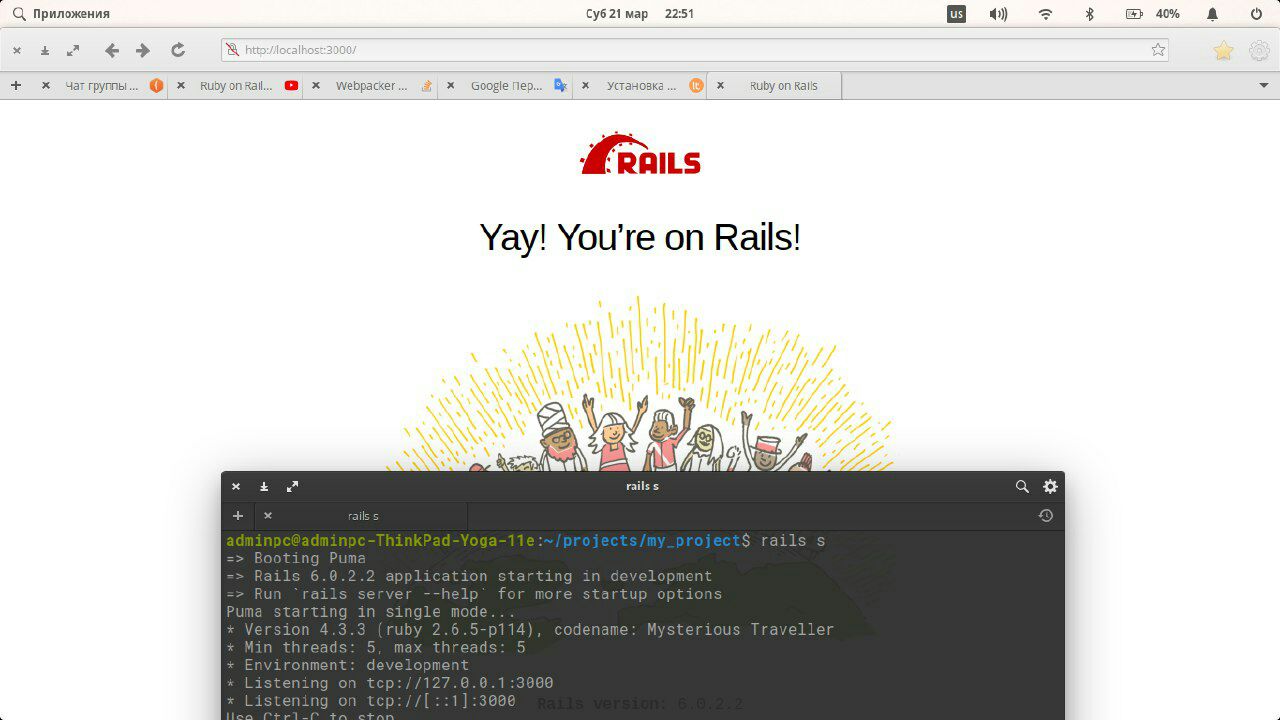Open the Приложения applications menu
Image resolution: width=1280 pixels, height=720 pixels.
coord(62,14)
